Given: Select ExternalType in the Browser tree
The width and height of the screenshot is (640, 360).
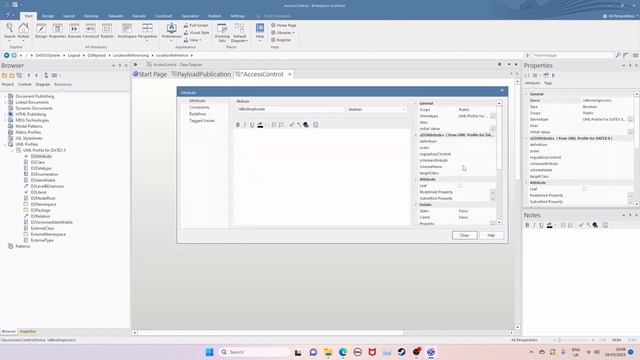Looking at the screenshot, I should [42, 240].
